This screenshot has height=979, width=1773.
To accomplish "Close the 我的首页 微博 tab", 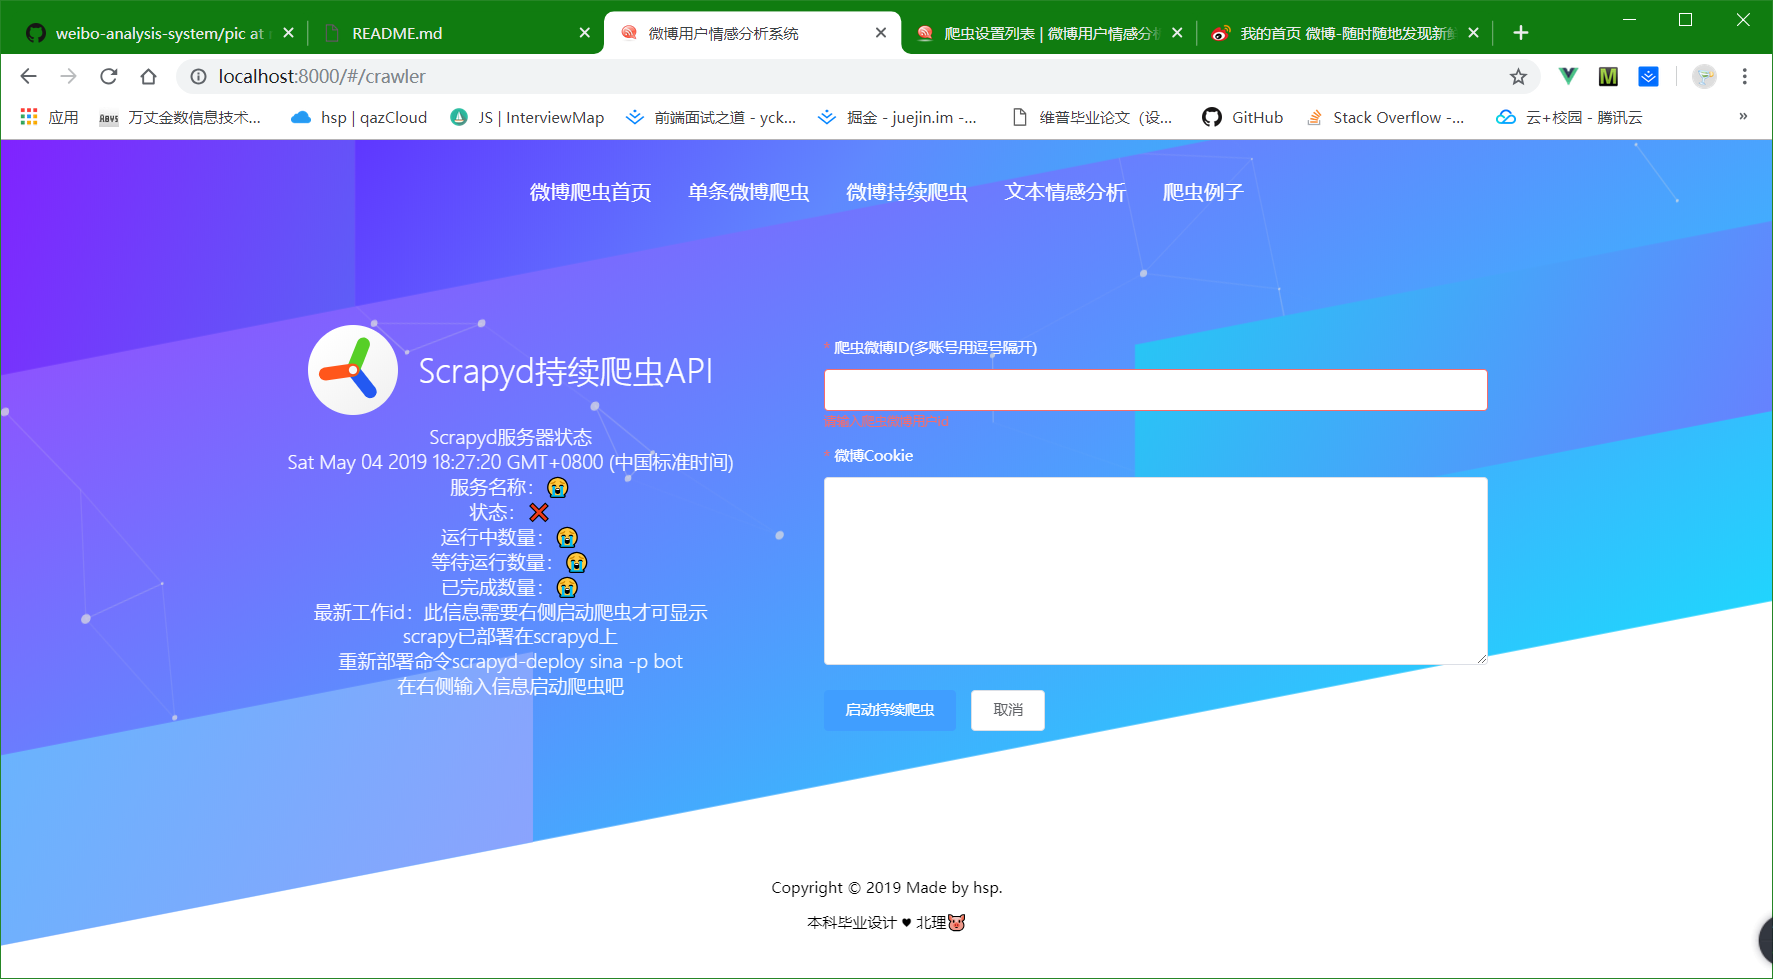I will [1473, 33].
